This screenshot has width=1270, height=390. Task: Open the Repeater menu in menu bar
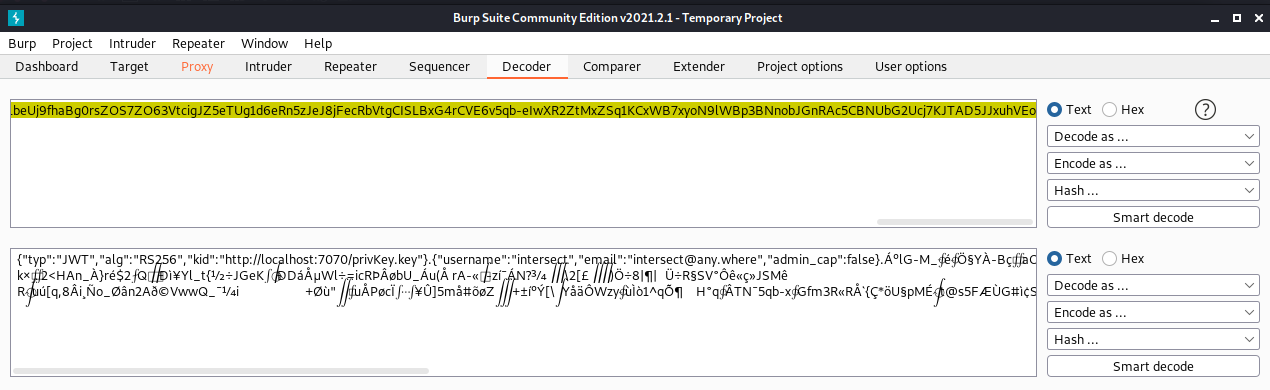(198, 44)
